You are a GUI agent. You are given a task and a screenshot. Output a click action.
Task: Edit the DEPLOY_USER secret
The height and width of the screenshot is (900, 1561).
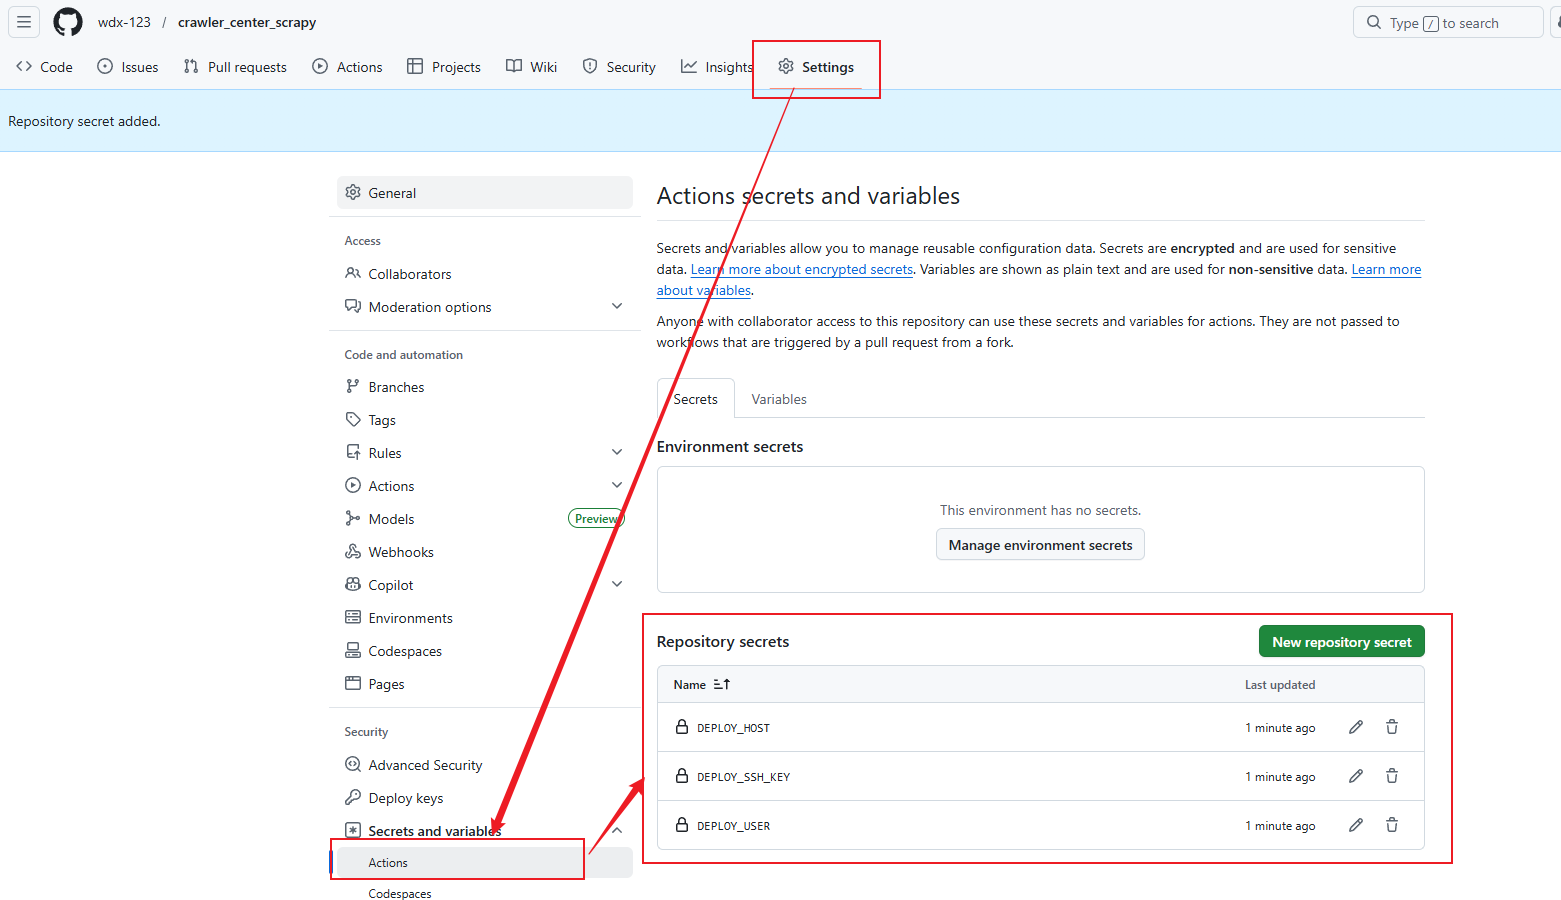[x=1356, y=825]
